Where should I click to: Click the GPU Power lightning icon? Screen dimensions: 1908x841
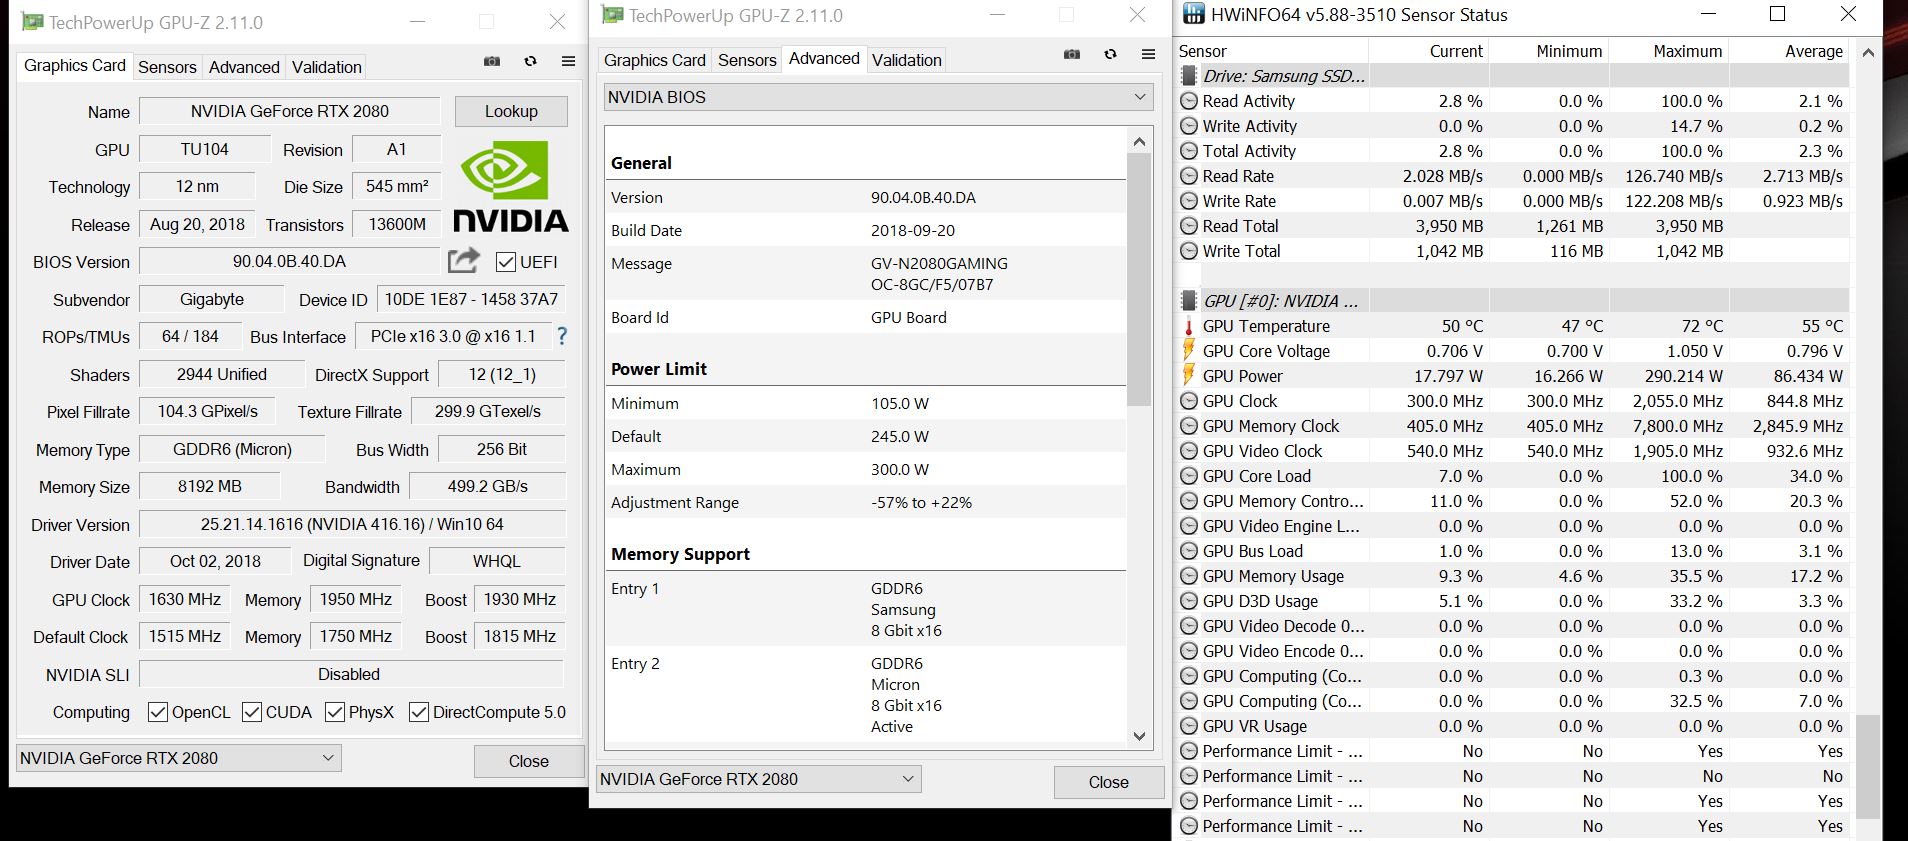tap(1189, 376)
